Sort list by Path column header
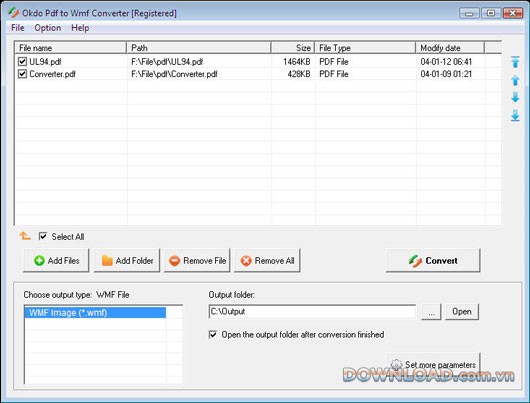 [199, 48]
